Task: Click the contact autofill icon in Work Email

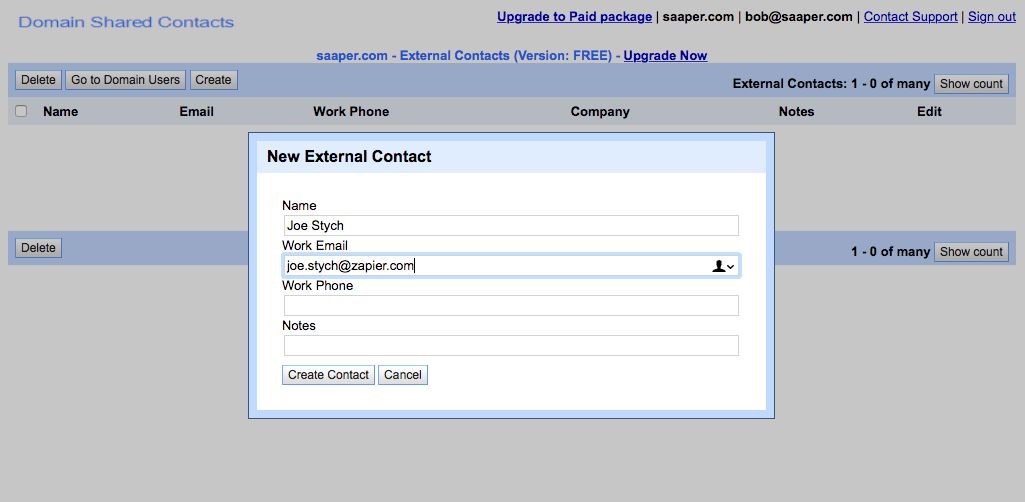Action: (x=722, y=266)
